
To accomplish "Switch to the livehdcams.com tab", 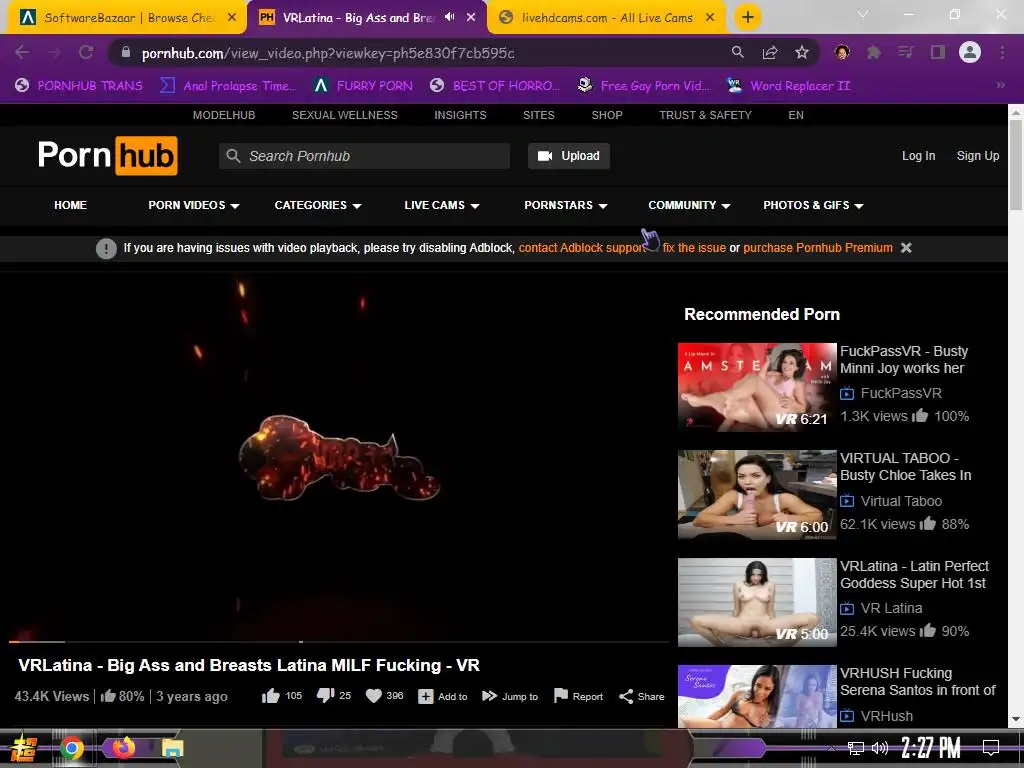I will tap(606, 18).
